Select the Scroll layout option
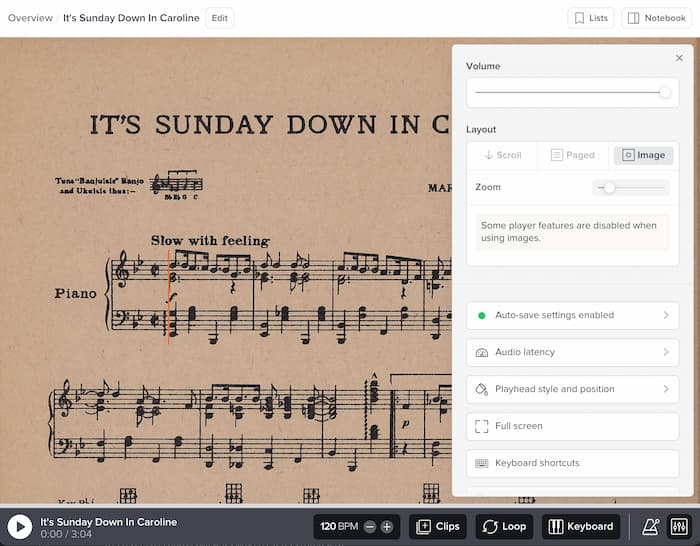 coord(502,155)
